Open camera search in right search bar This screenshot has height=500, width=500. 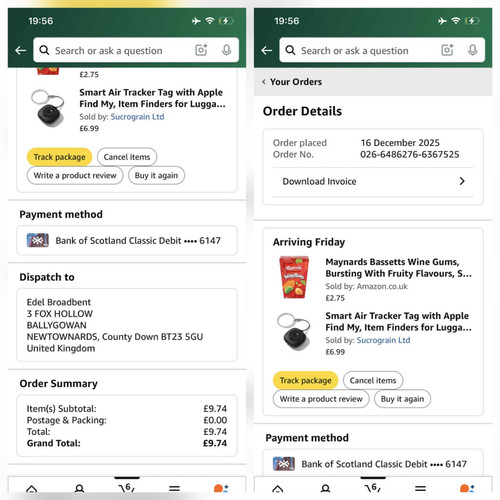447,50
